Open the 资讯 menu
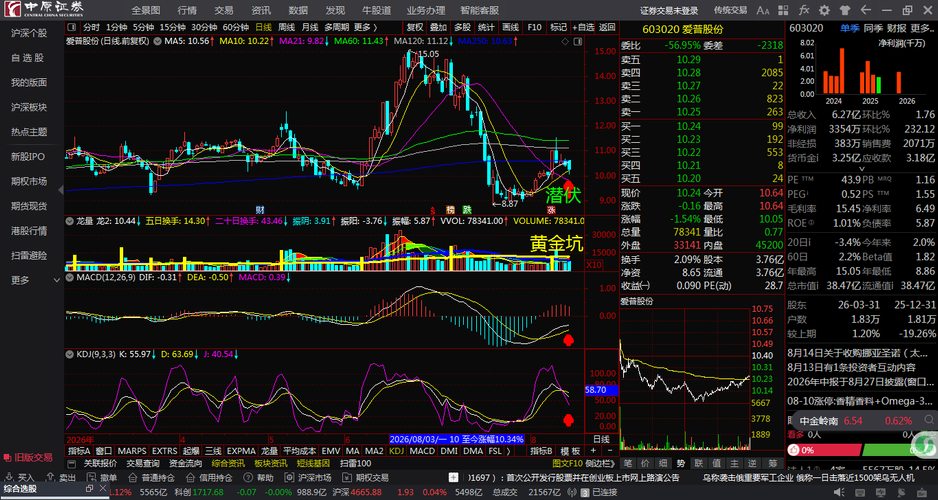Screen dimensions: 938x500 coord(261,10)
